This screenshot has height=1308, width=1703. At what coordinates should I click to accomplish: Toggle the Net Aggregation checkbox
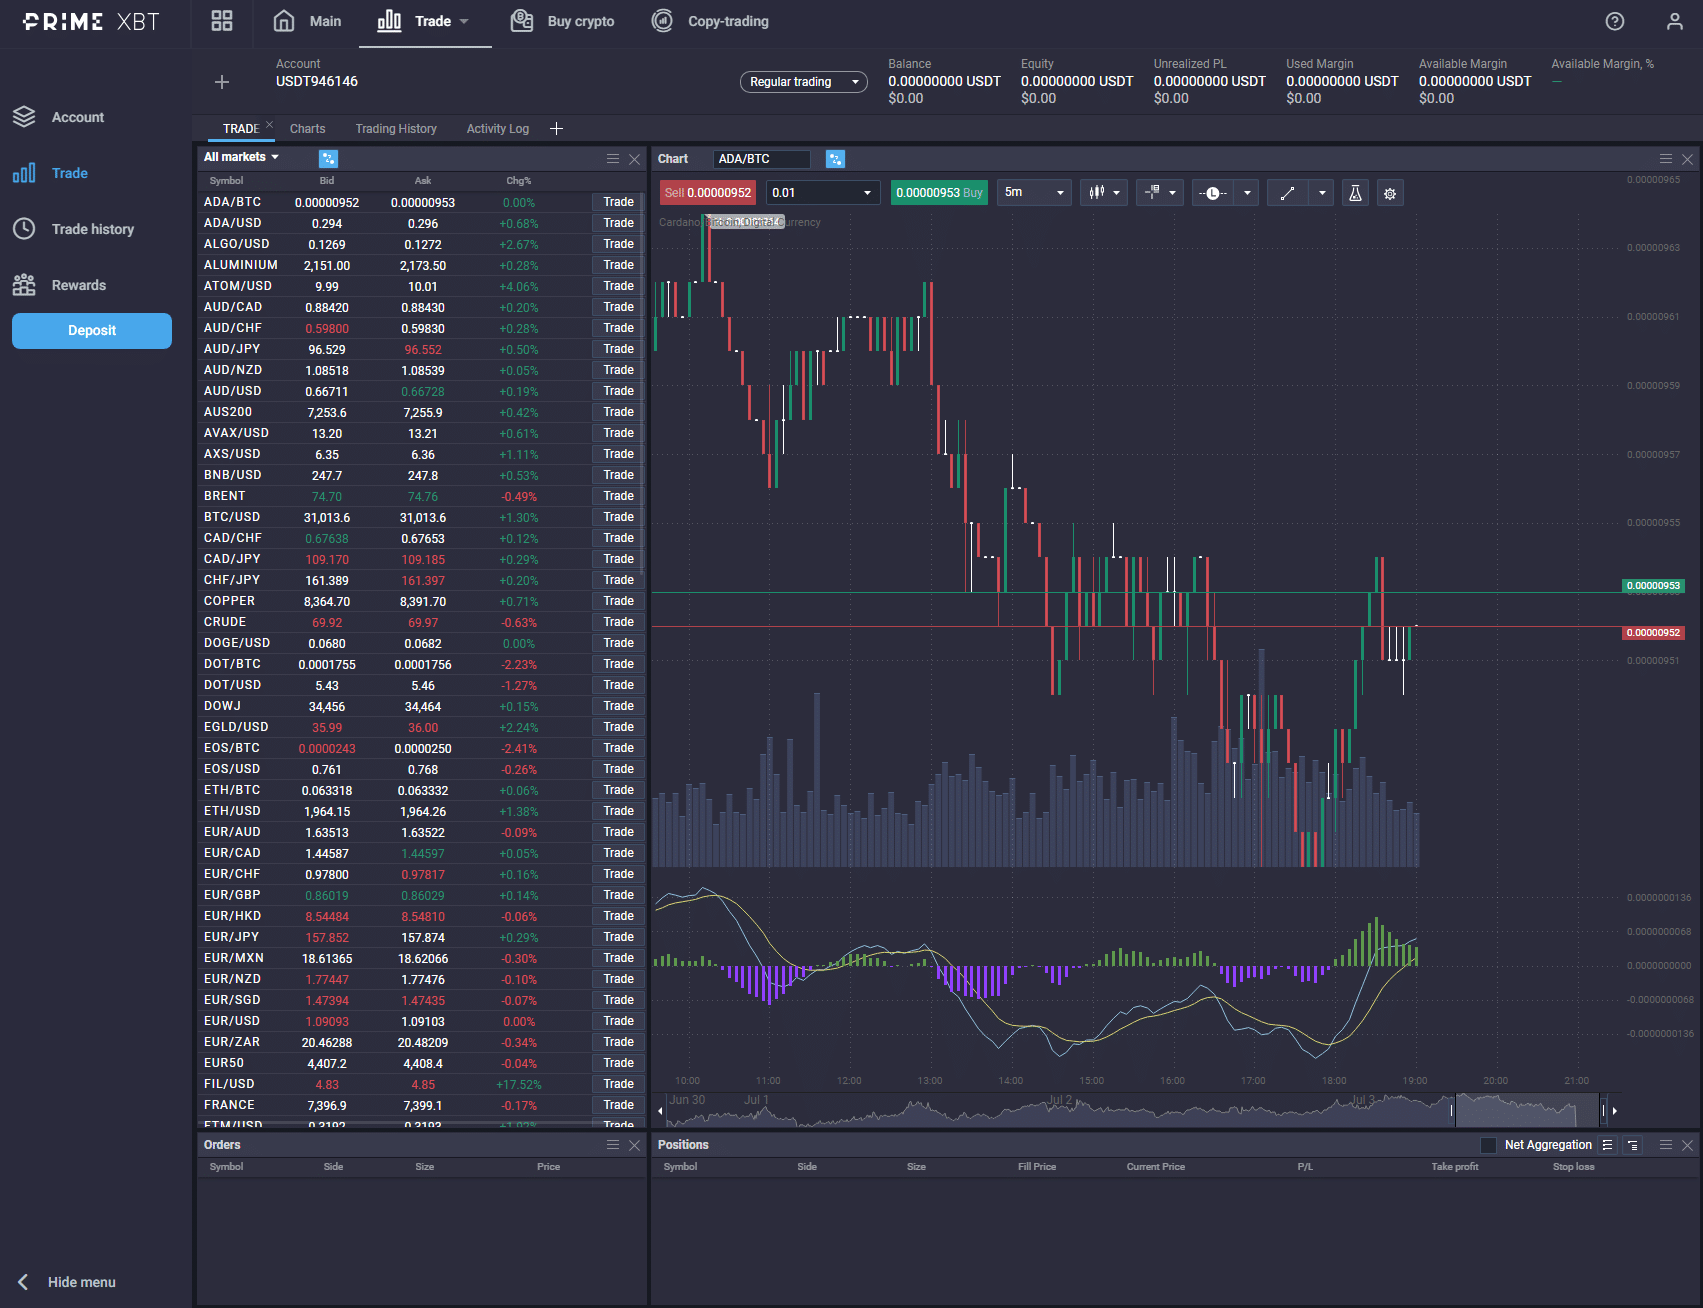coord(1488,1145)
